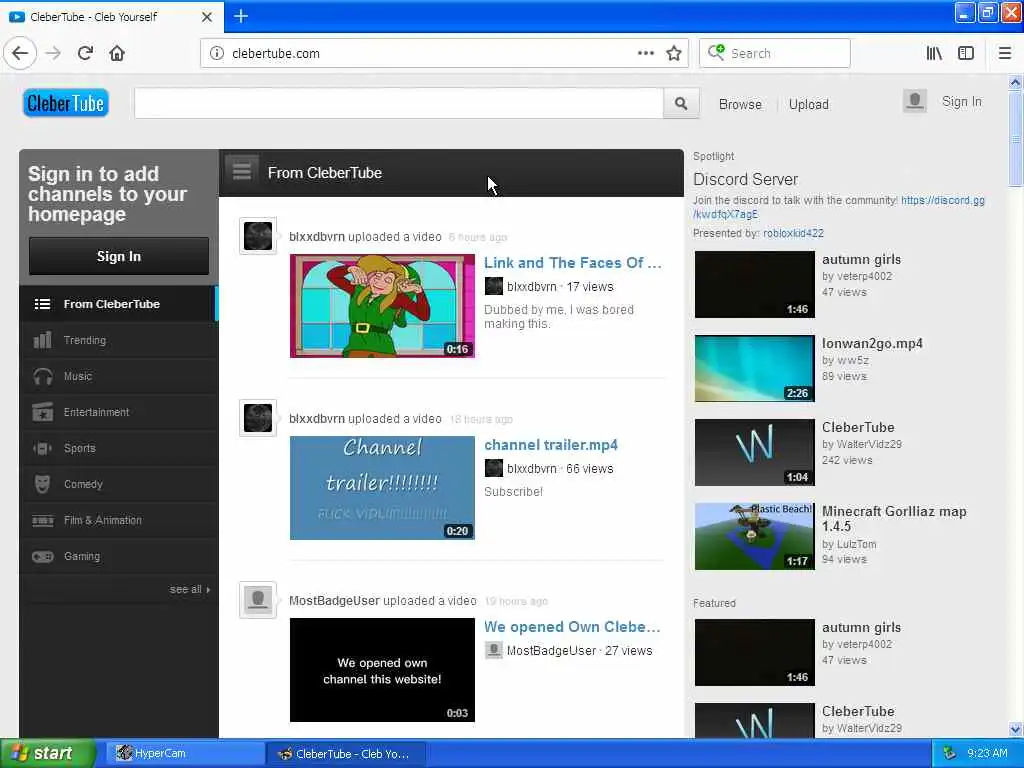Screen dimensions: 1024x768
Task: Click the system tray icon near clock
Action: [x=949, y=753]
